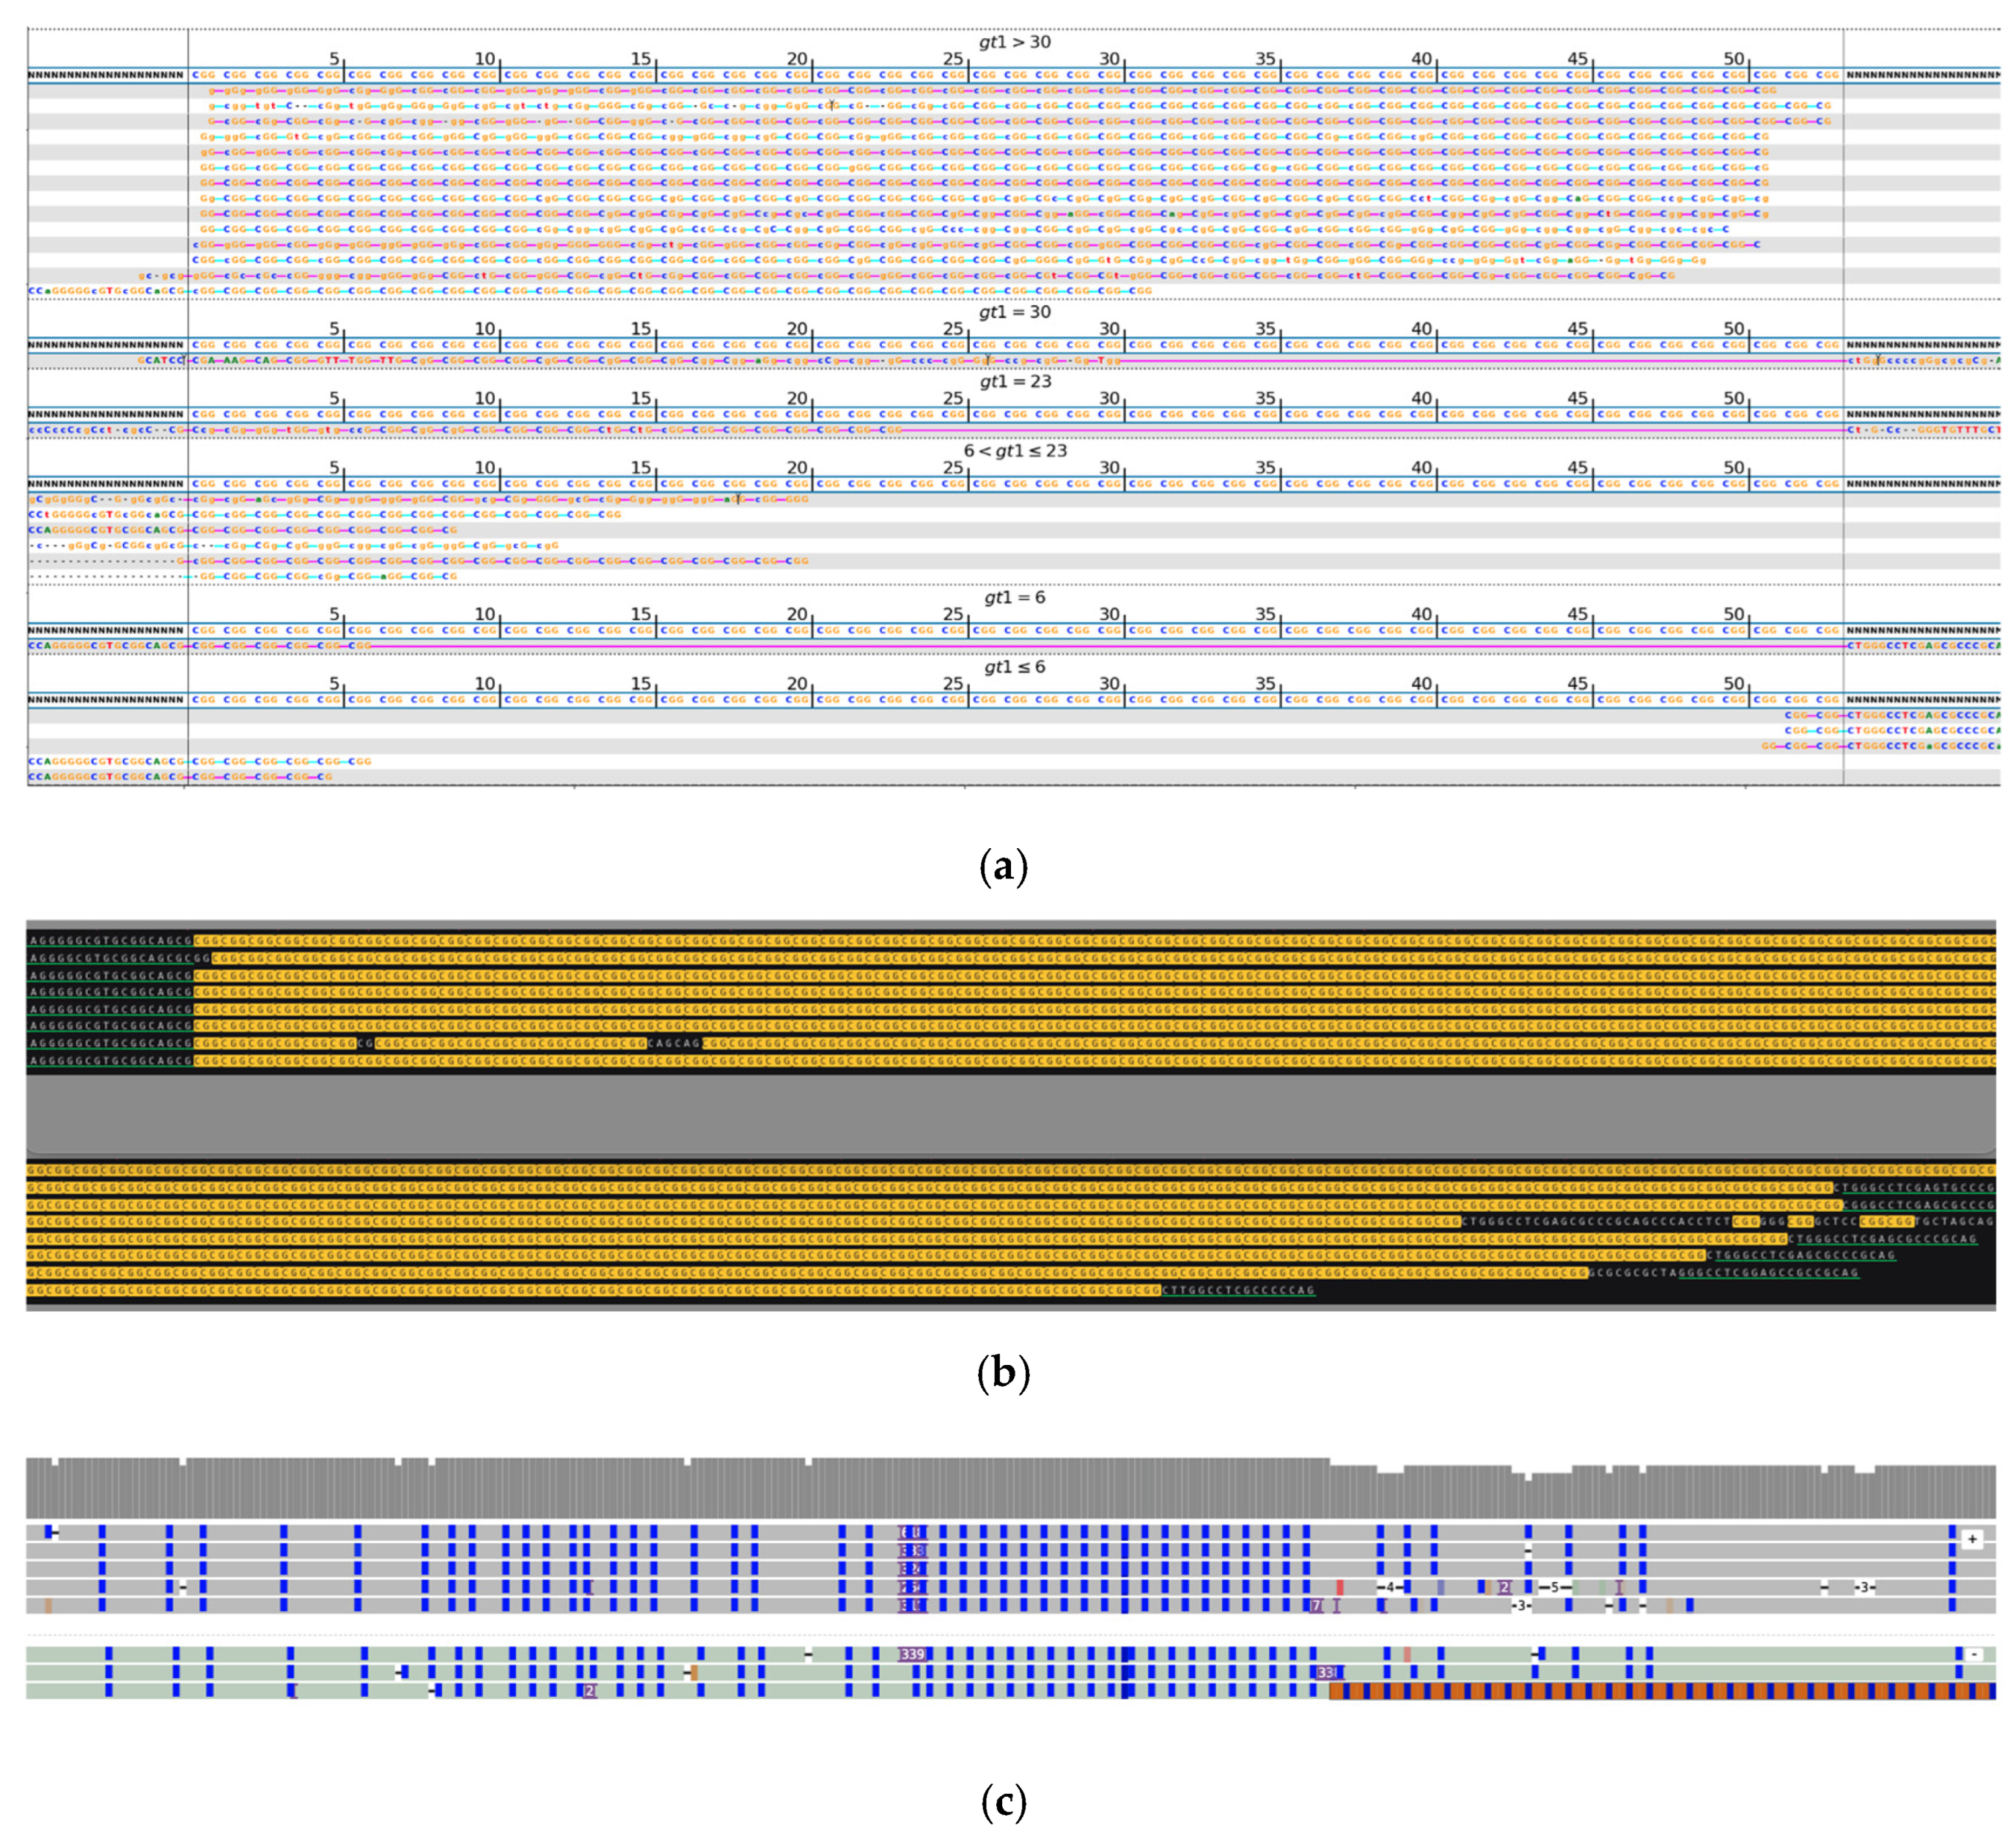
Task: Click the deletion labeled 5 in gray reads
Action: tap(1555, 1587)
